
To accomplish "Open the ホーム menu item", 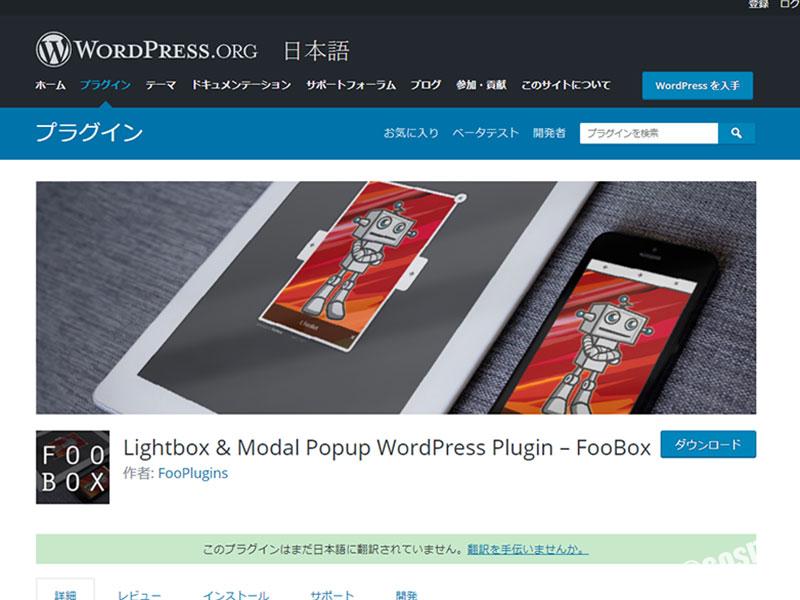I will [51, 85].
